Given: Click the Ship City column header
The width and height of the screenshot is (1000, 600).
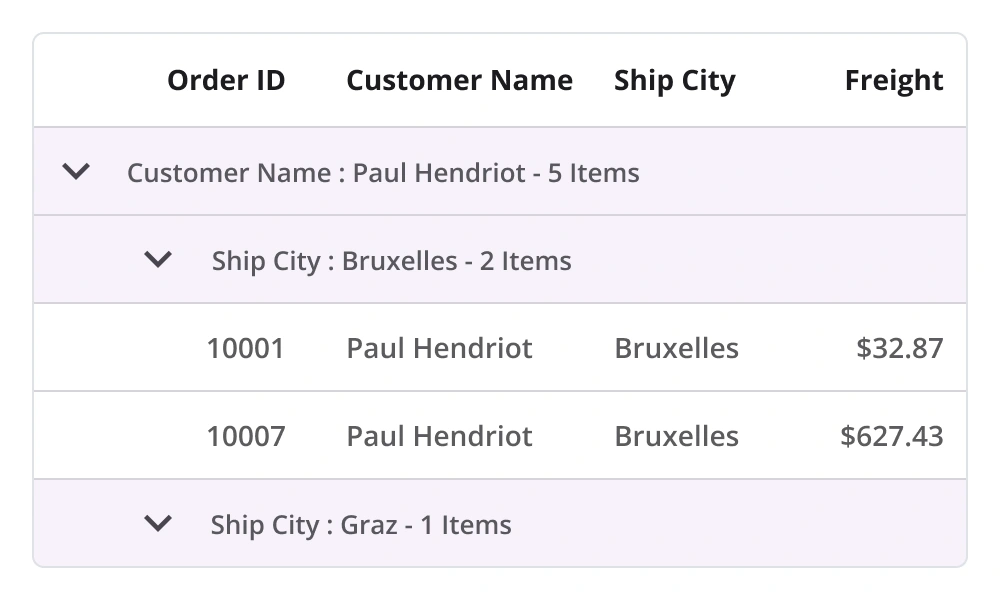Looking at the screenshot, I should (x=674, y=80).
